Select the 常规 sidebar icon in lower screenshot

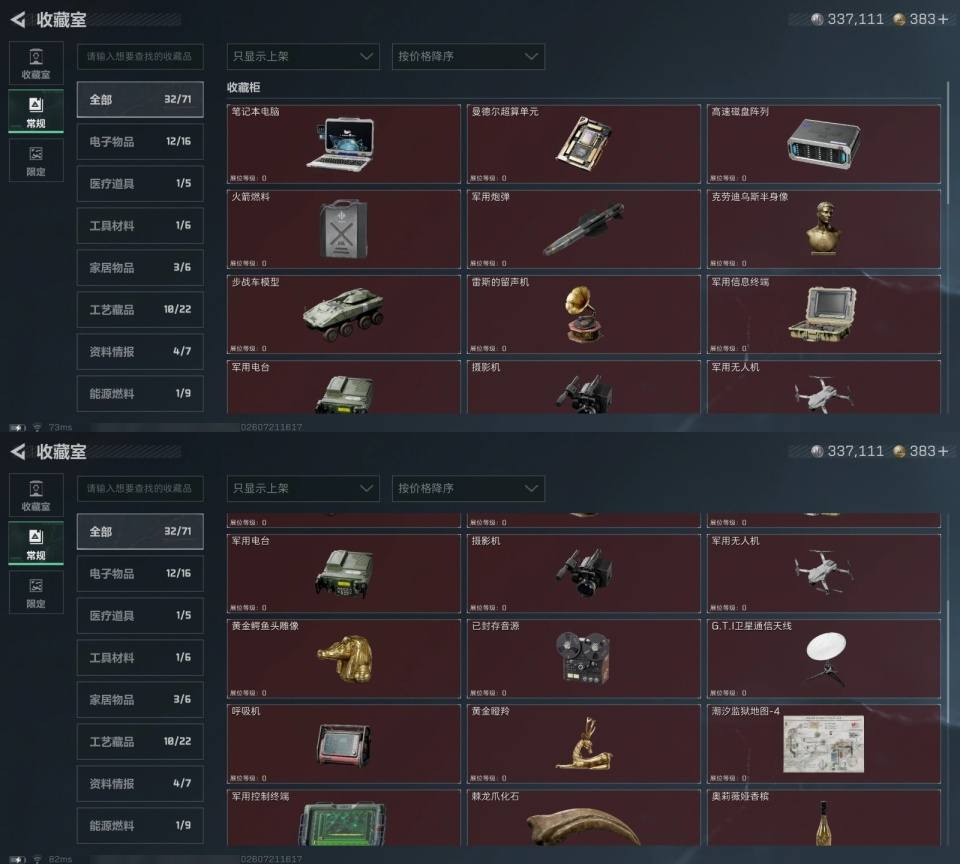coord(36,543)
